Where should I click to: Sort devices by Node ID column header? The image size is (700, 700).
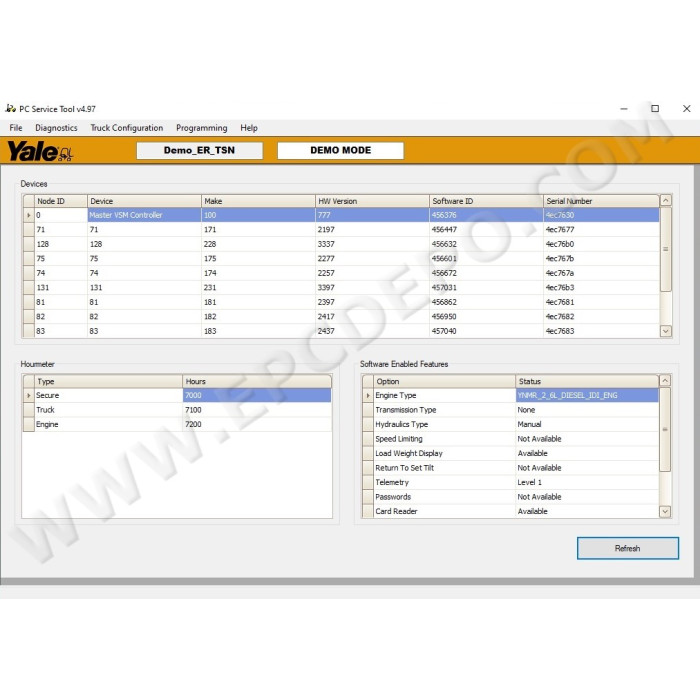point(61,201)
